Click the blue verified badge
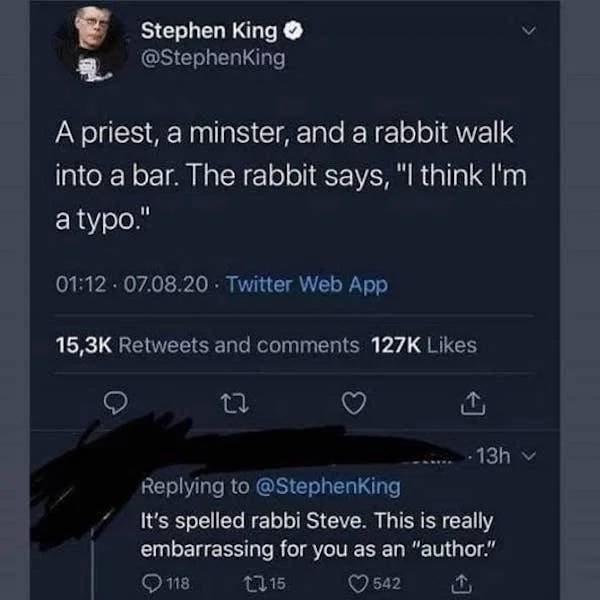Viewport: 600px width, 600px height. coord(295,32)
